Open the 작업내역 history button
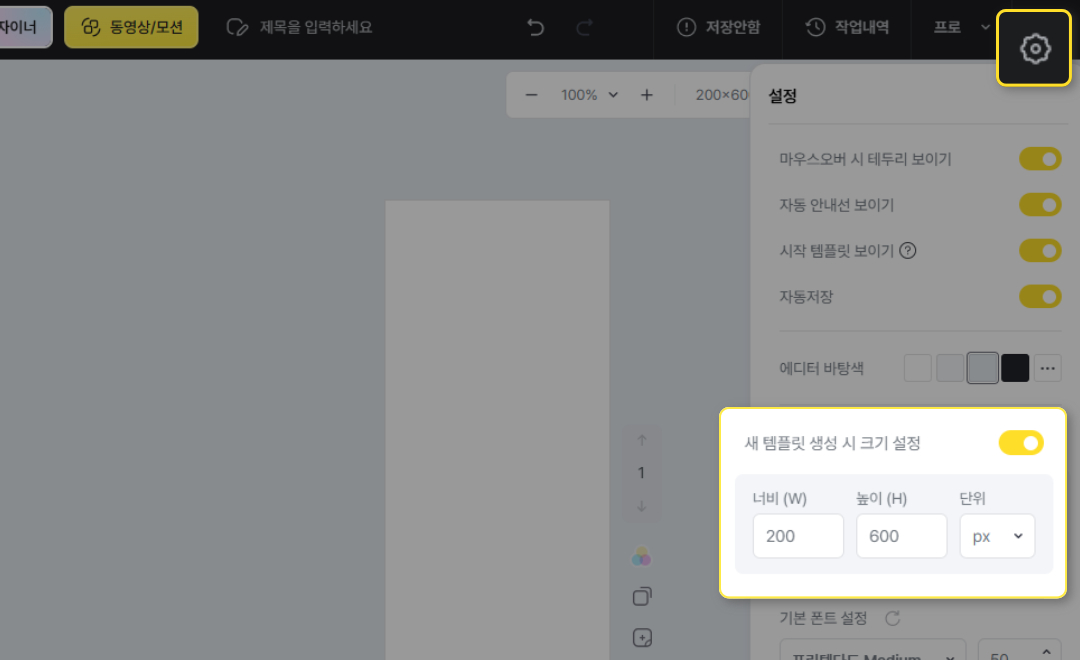Image resolution: width=1080 pixels, height=660 pixels. (847, 27)
